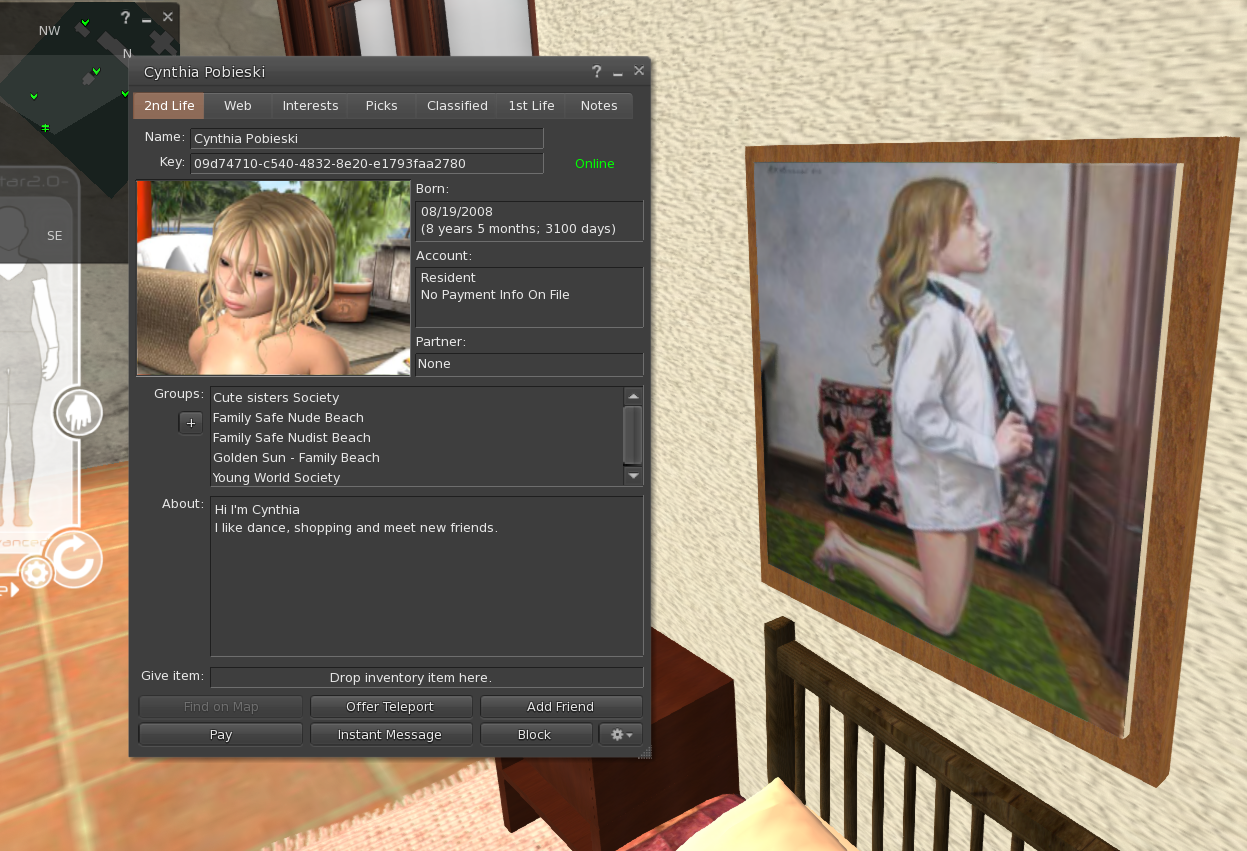This screenshot has width=1247, height=851.
Task: Select the group "Young World Society"
Action: pos(276,478)
